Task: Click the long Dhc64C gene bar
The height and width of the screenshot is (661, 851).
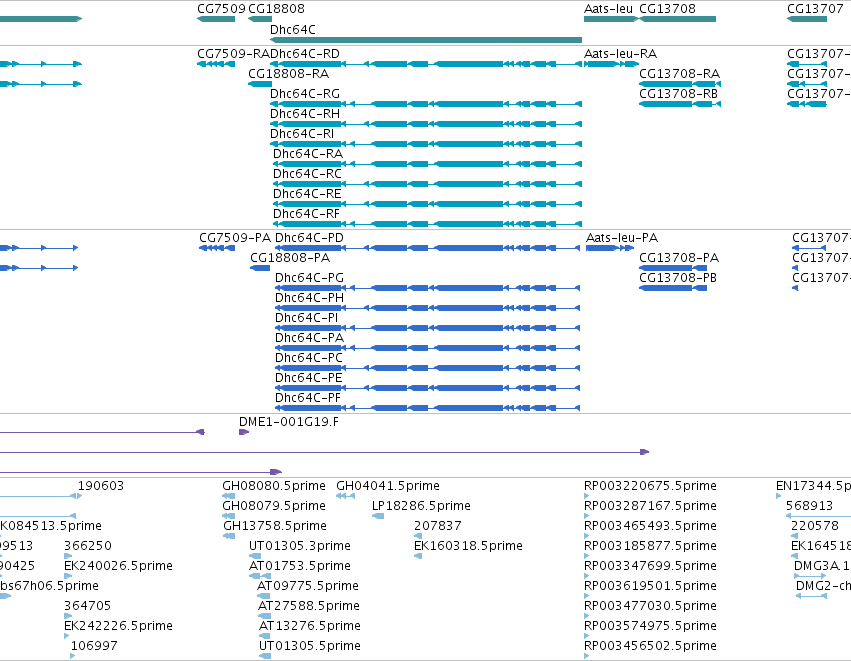Action: click(x=426, y=40)
